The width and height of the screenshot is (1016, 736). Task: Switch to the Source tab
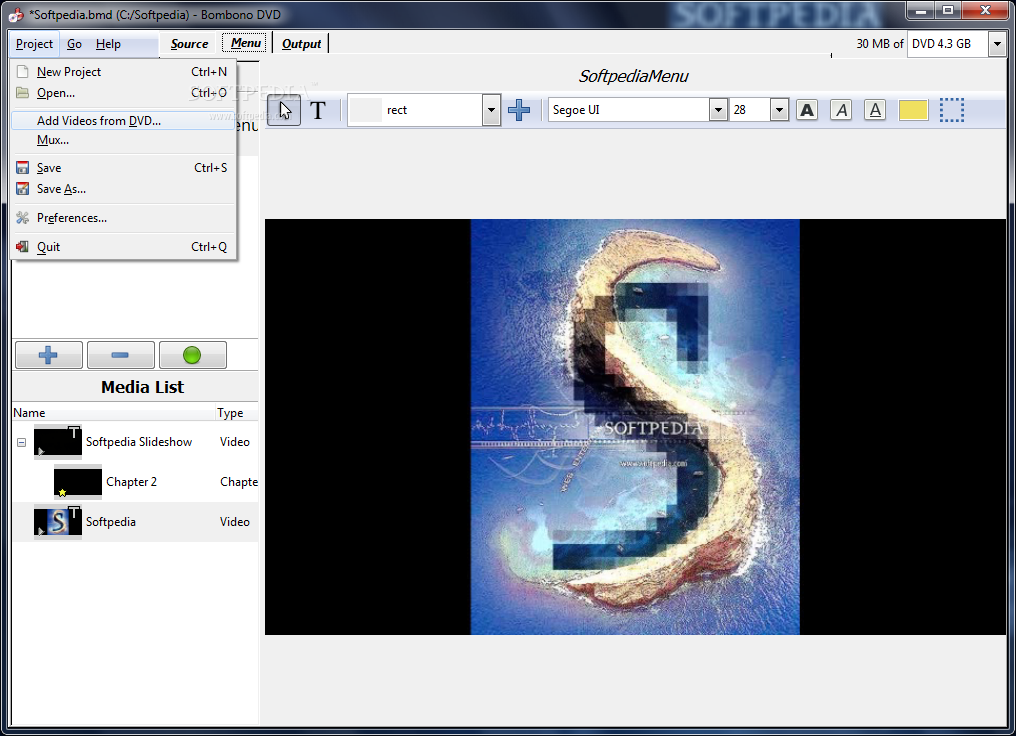(x=189, y=44)
